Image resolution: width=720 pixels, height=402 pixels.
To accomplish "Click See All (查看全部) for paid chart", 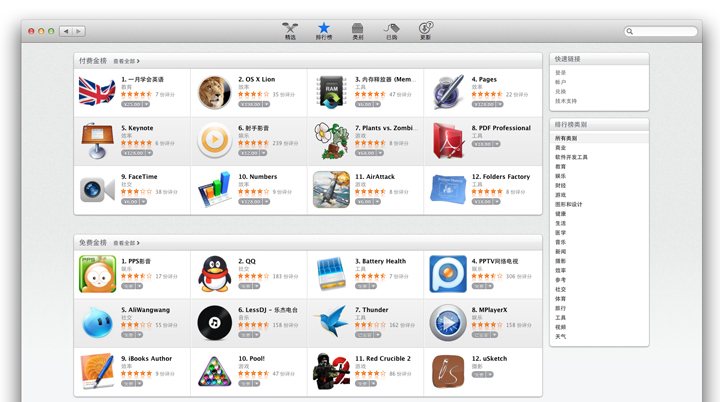I will tap(126, 61).
